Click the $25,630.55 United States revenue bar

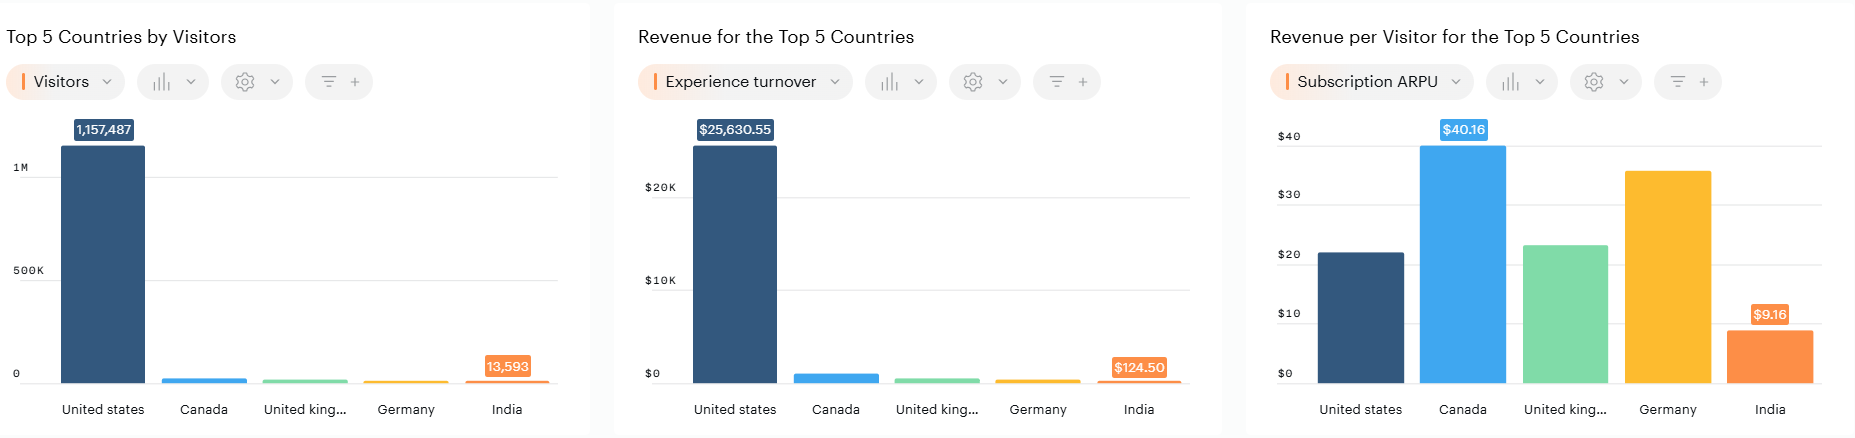point(735,265)
